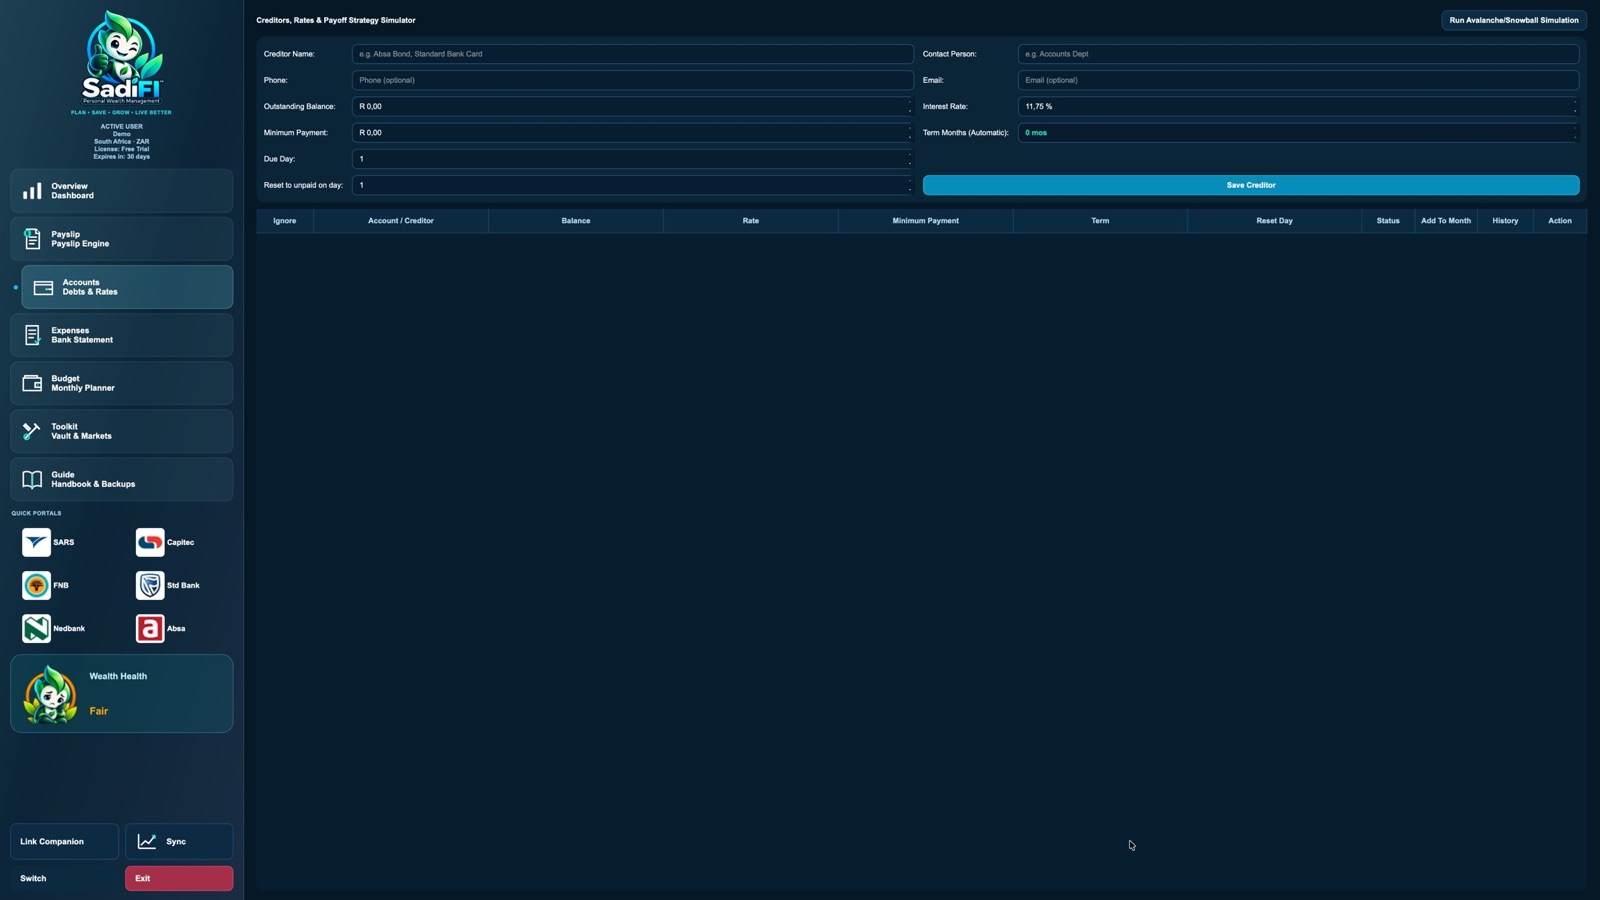Open Budget Monthly Planner menu item
The image size is (1600, 900).
(122, 383)
